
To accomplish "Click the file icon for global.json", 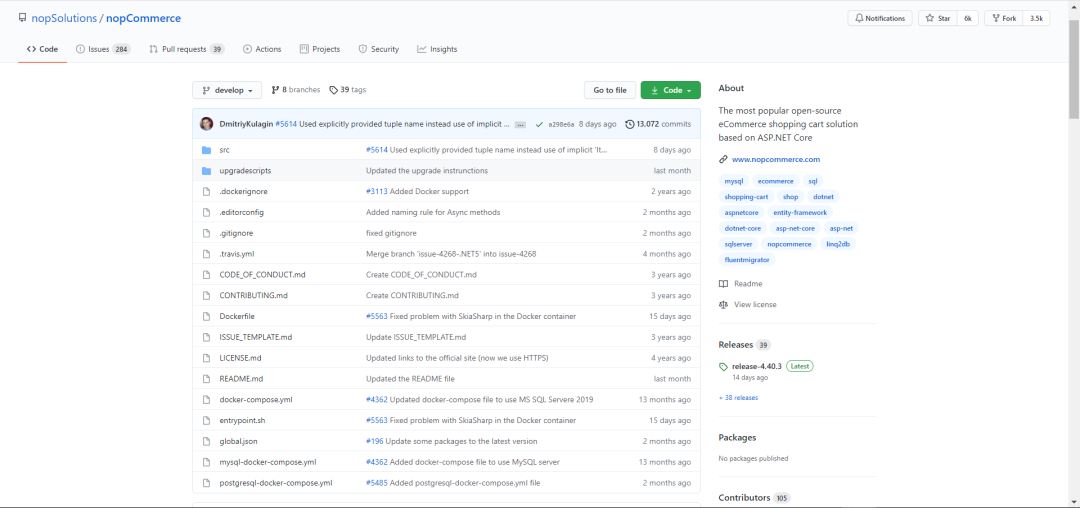I will [206, 441].
